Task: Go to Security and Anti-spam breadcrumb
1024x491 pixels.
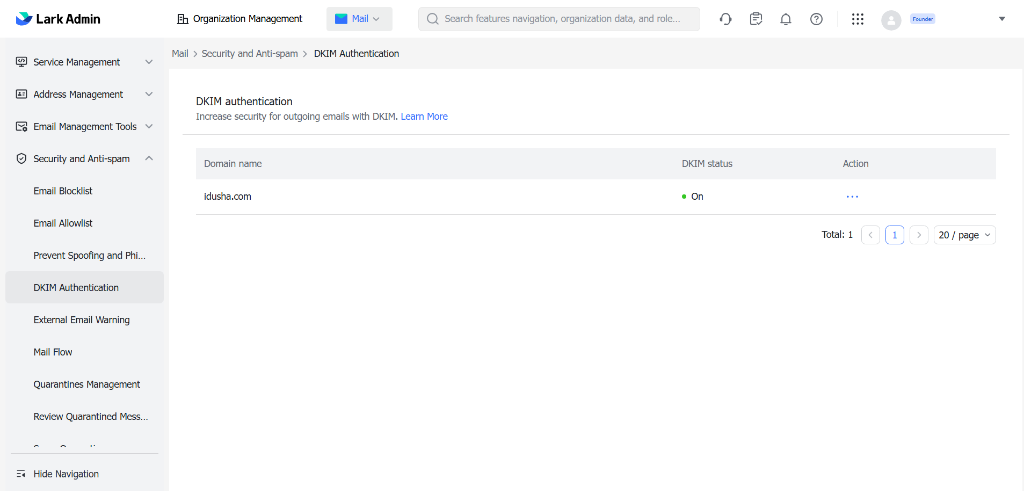Action: (250, 54)
